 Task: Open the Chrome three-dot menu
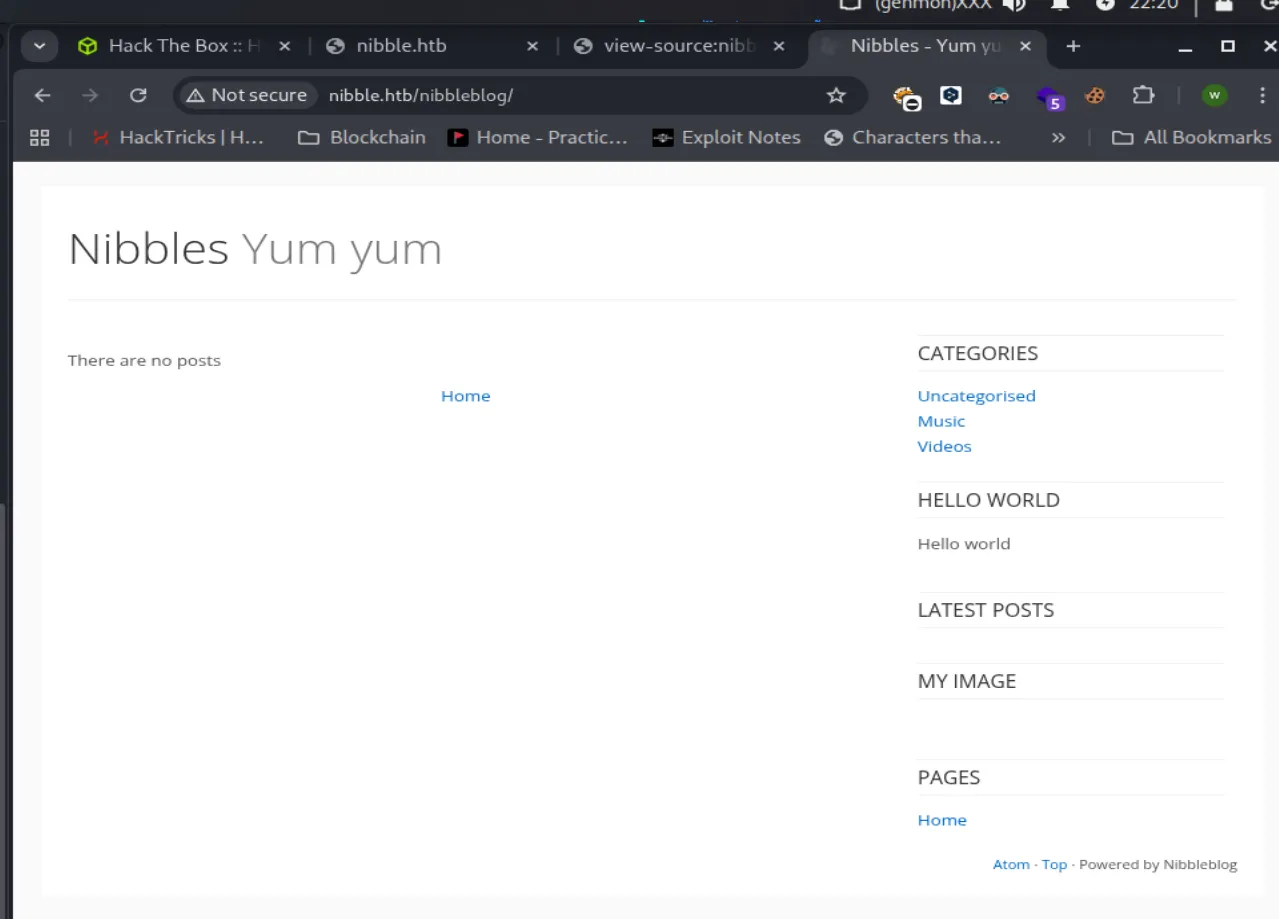1263,96
